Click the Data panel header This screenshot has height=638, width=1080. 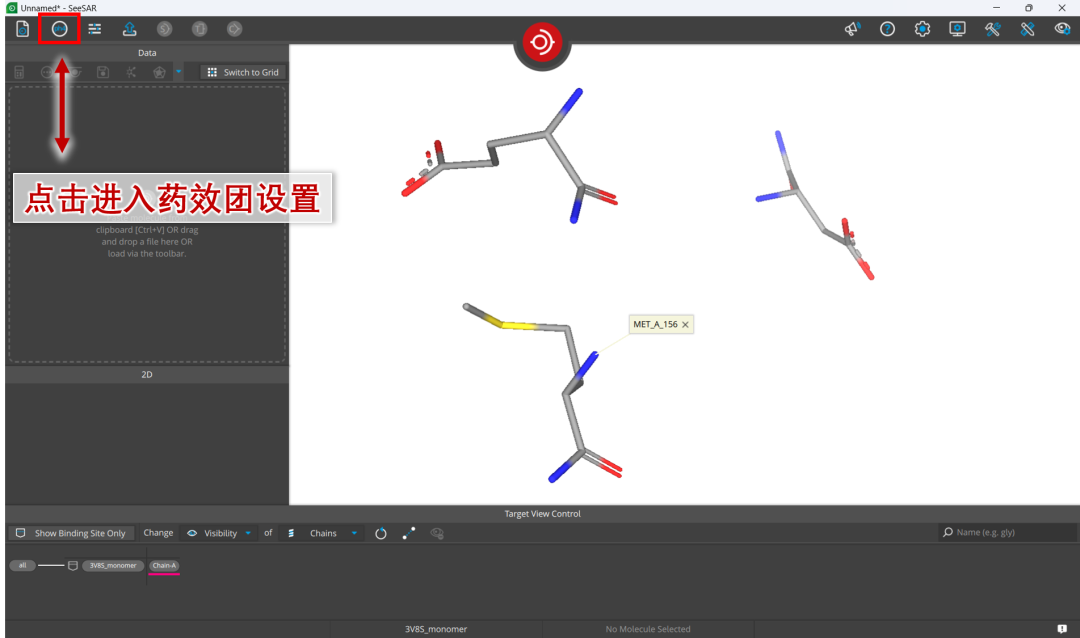147,53
